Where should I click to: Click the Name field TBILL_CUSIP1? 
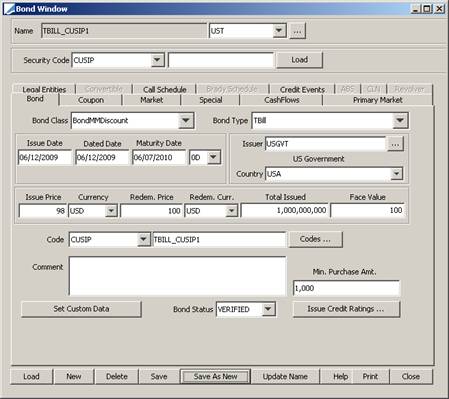(x=124, y=31)
